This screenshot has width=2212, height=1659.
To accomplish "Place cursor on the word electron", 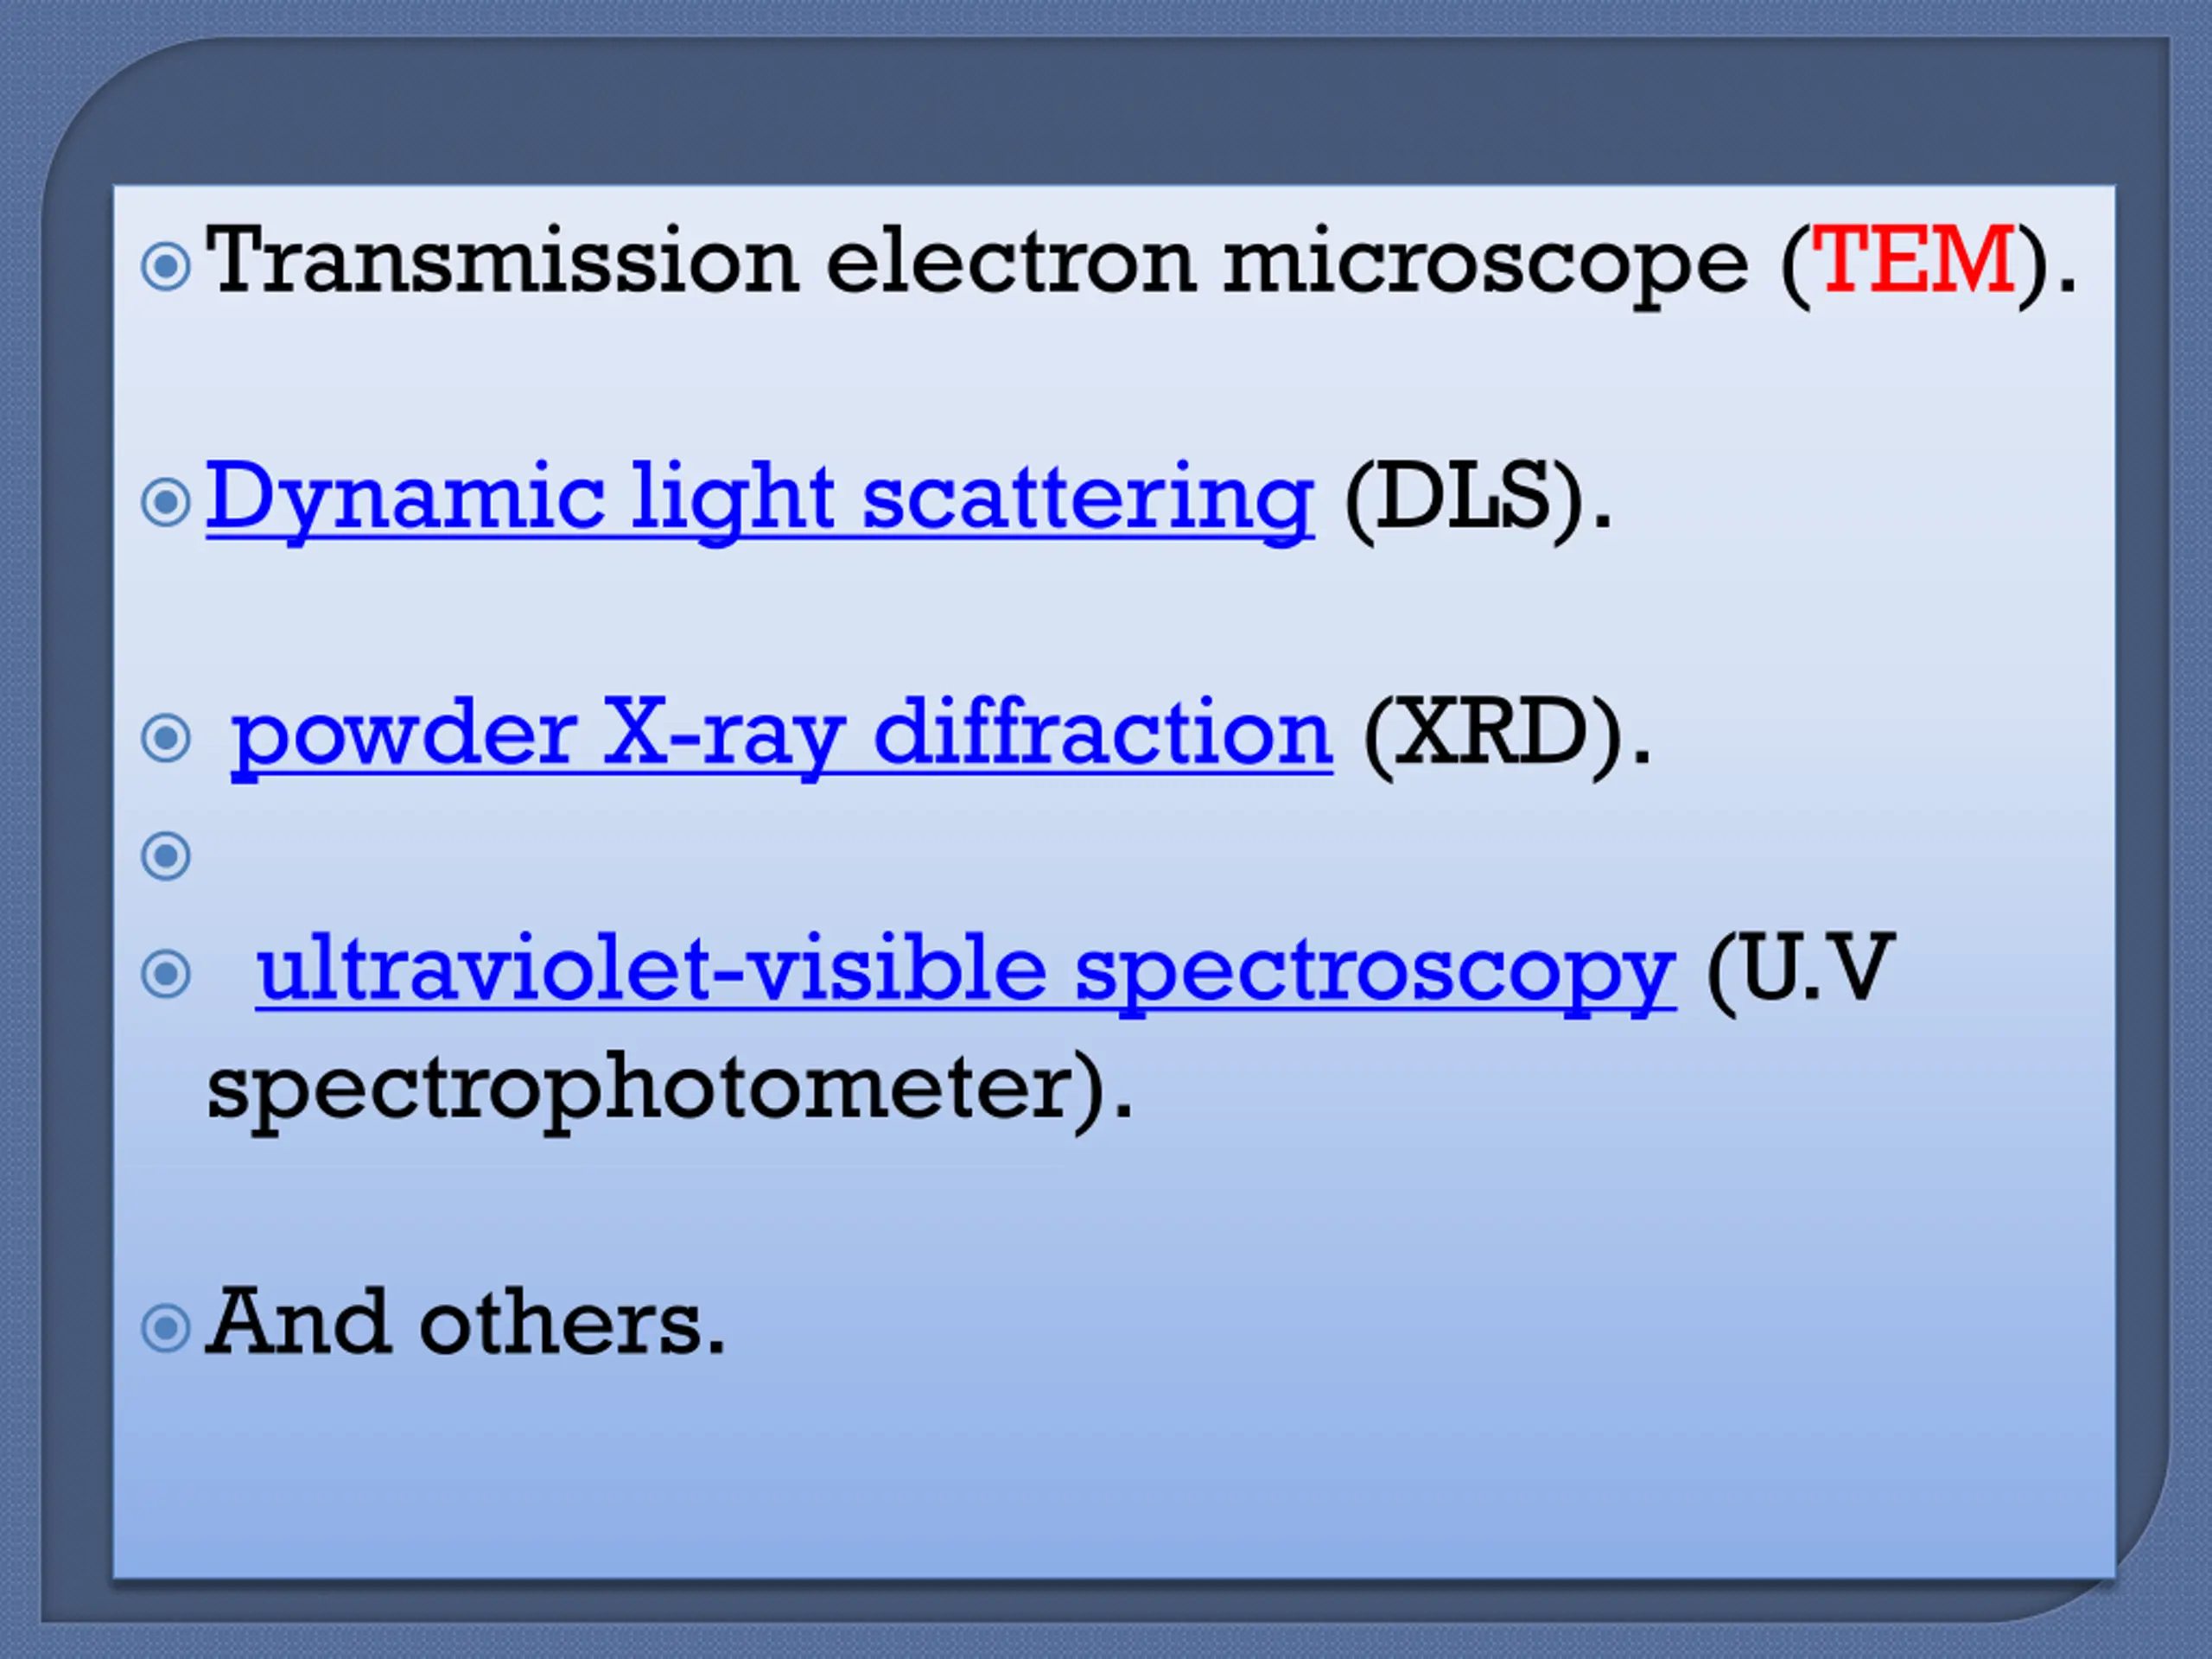I will (x=1010, y=261).
